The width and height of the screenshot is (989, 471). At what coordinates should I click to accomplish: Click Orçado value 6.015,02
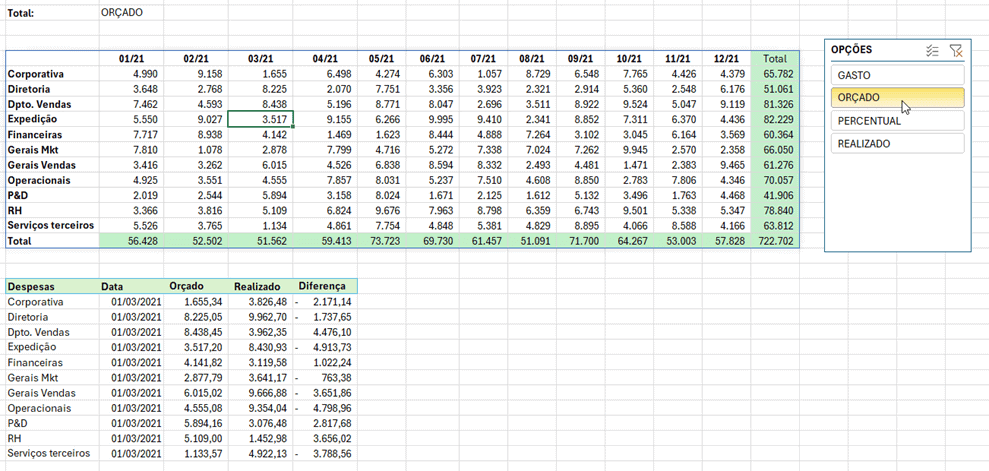point(196,392)
